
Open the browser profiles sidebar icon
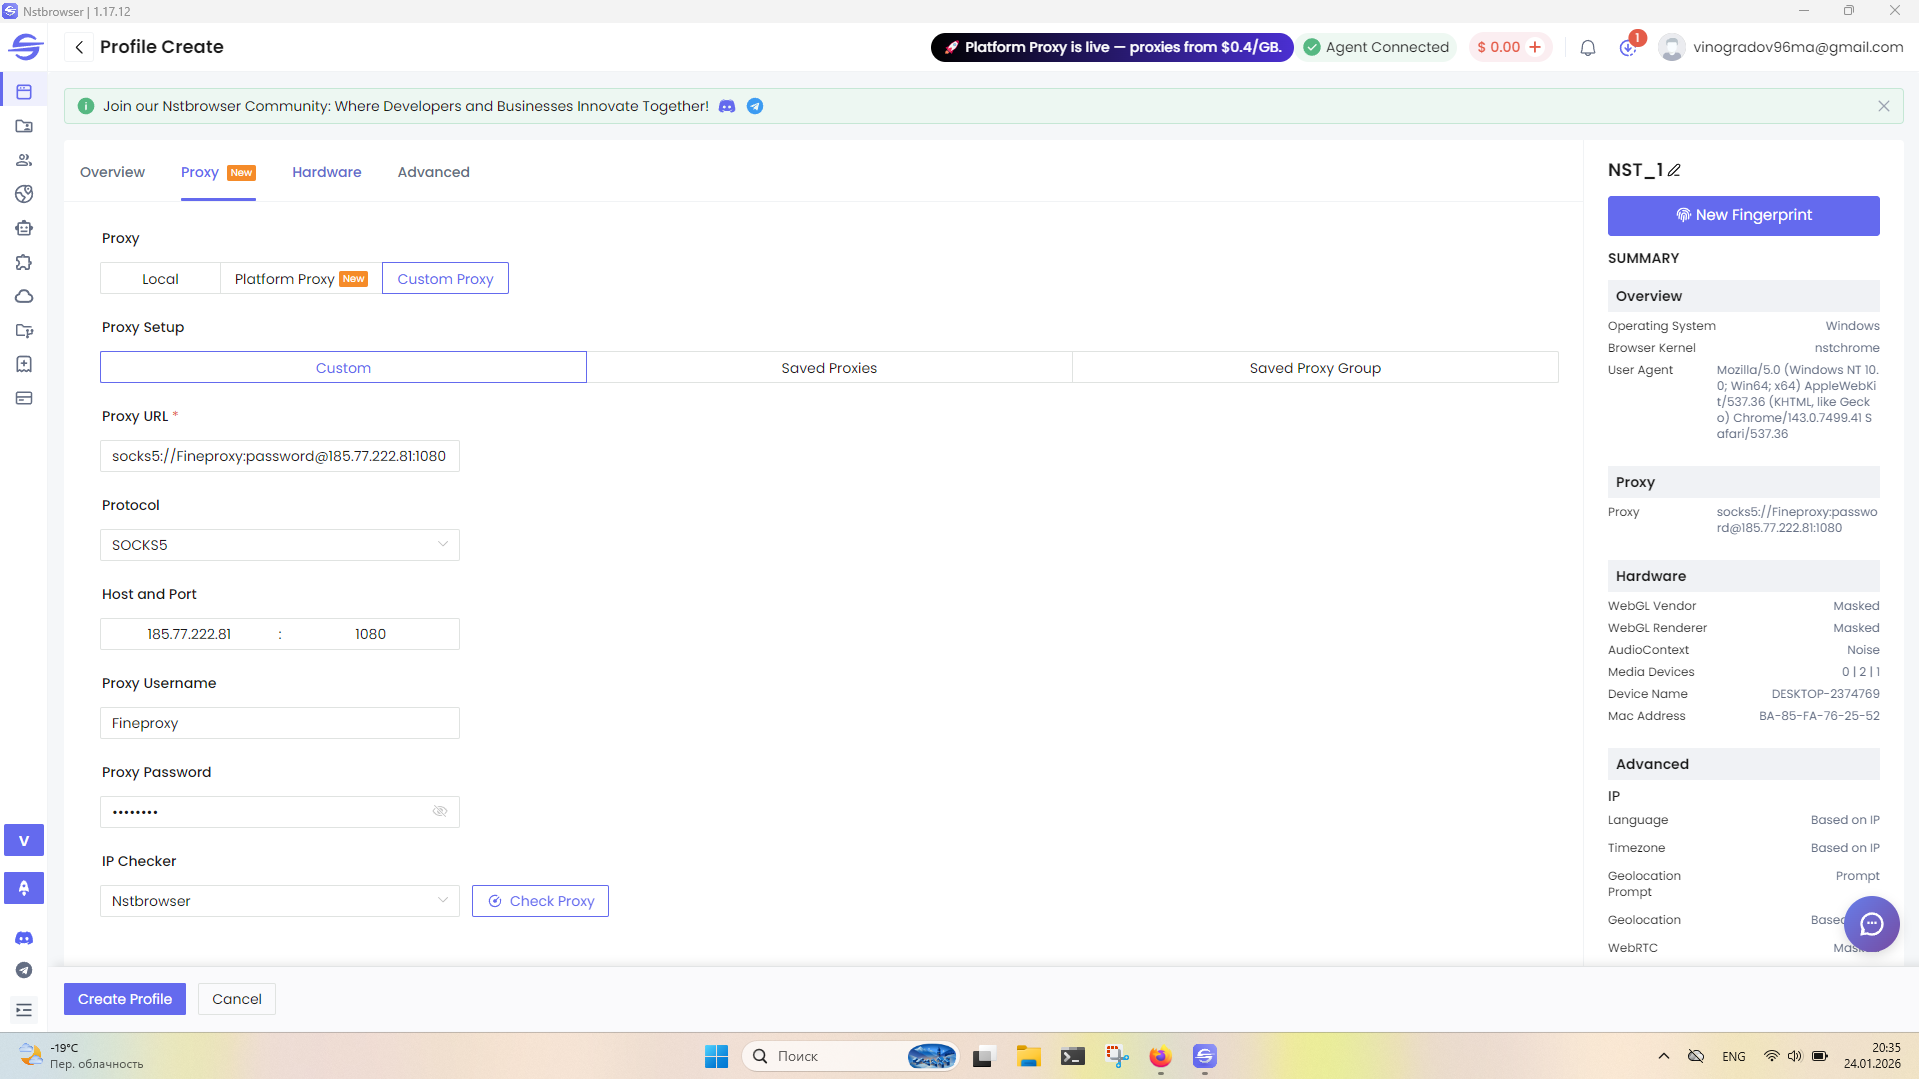point(24,92)
